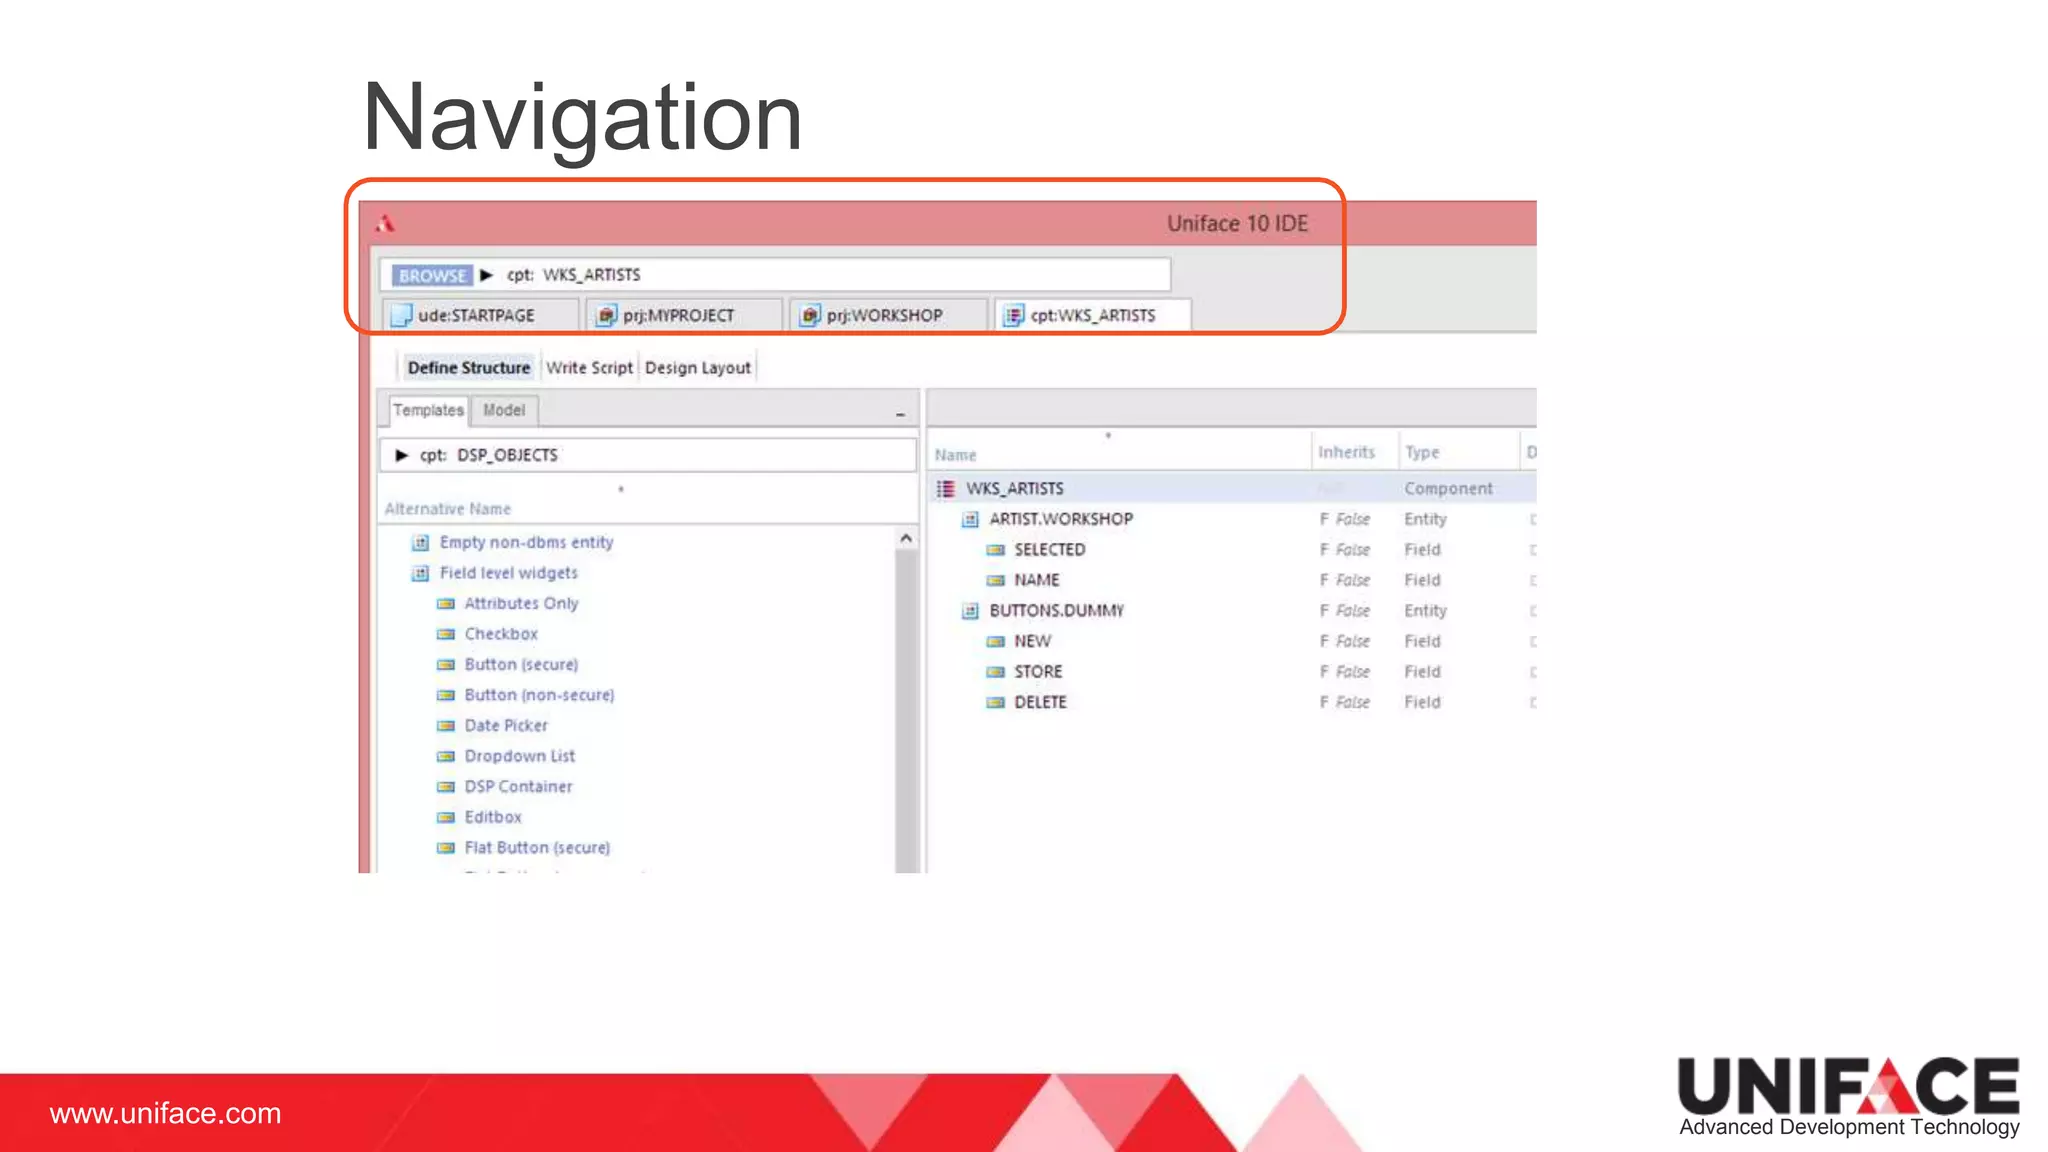
Task: Select the NEW field row
Action: [1232, 641]
